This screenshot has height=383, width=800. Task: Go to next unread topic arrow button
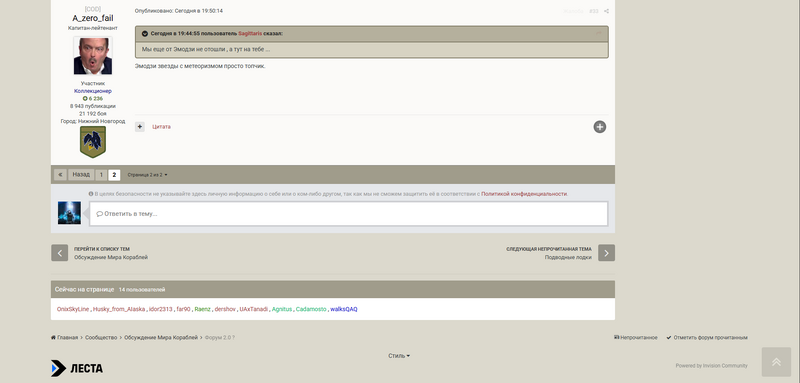(606, 252)
